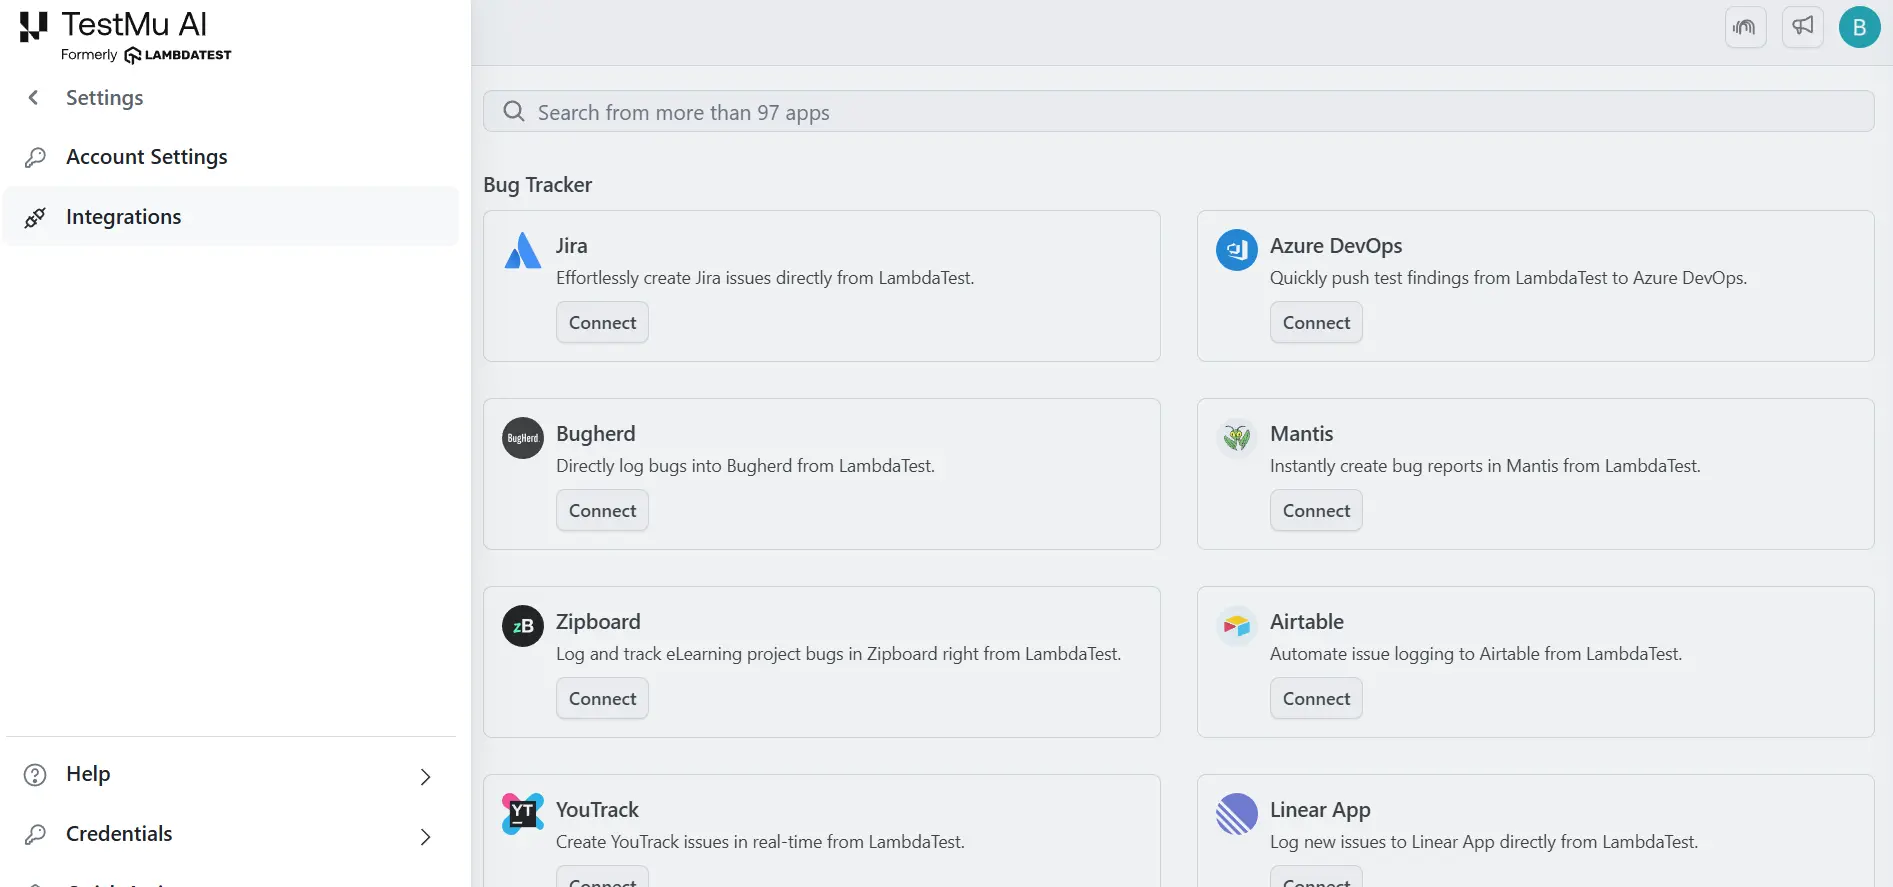Click the Credentials key icon
This screenshot has width=1893, height=887.
tap(35, 834)
